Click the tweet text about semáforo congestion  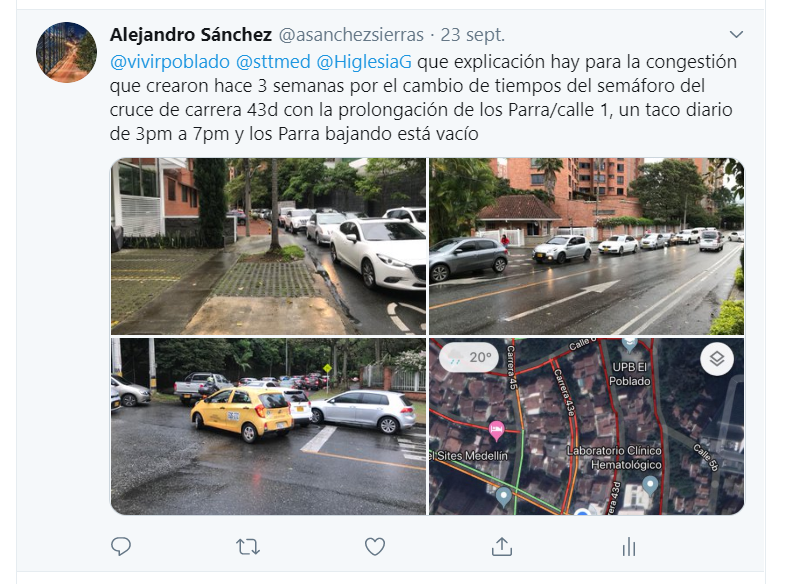423,98
